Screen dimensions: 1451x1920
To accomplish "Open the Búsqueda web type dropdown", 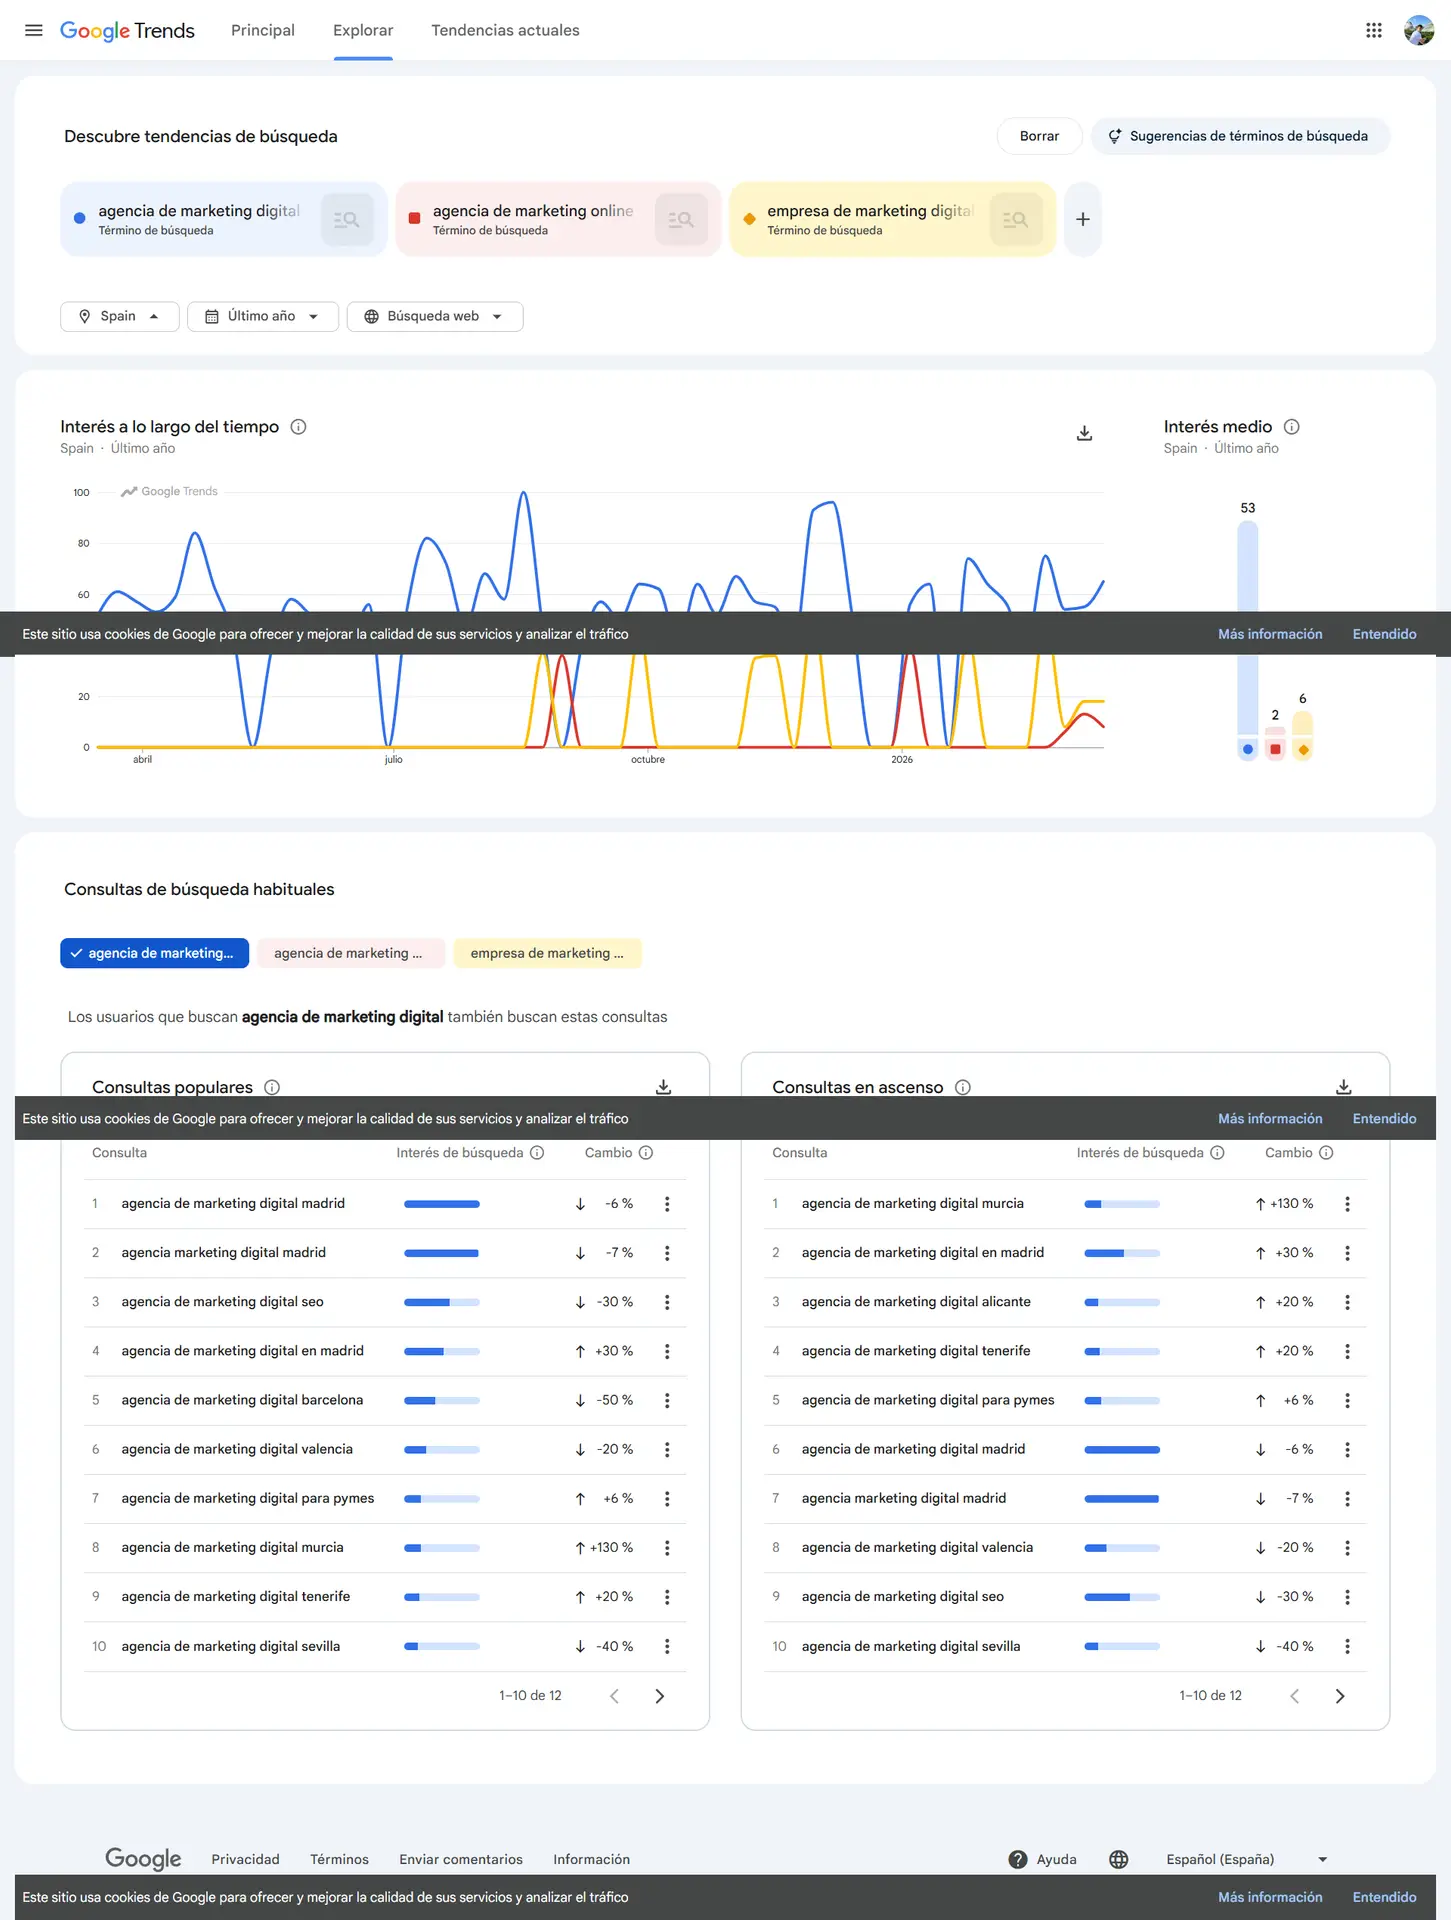I will coord(434,316).
